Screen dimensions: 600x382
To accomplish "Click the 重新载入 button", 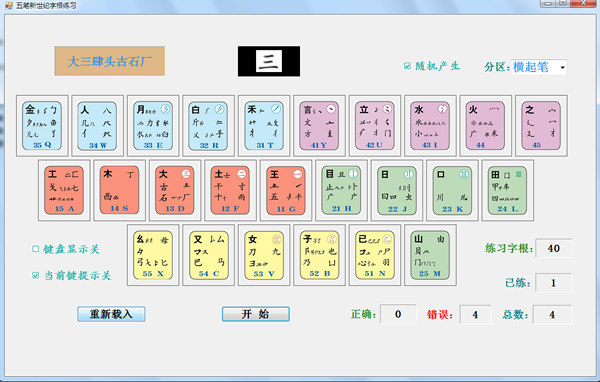I will pos(111,314).
